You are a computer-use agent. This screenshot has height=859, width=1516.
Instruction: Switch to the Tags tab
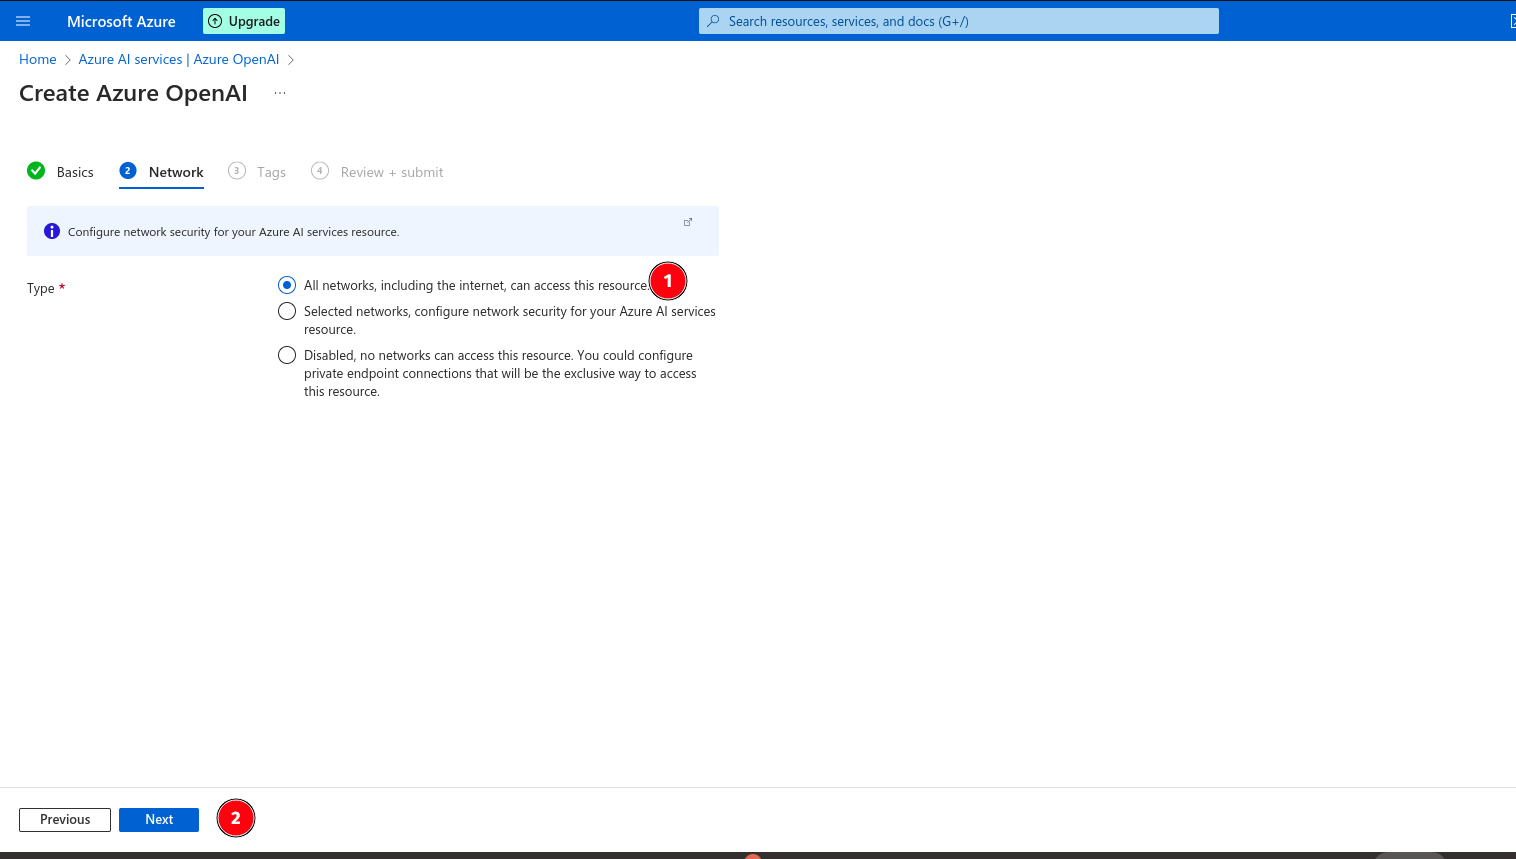point(257,172)
